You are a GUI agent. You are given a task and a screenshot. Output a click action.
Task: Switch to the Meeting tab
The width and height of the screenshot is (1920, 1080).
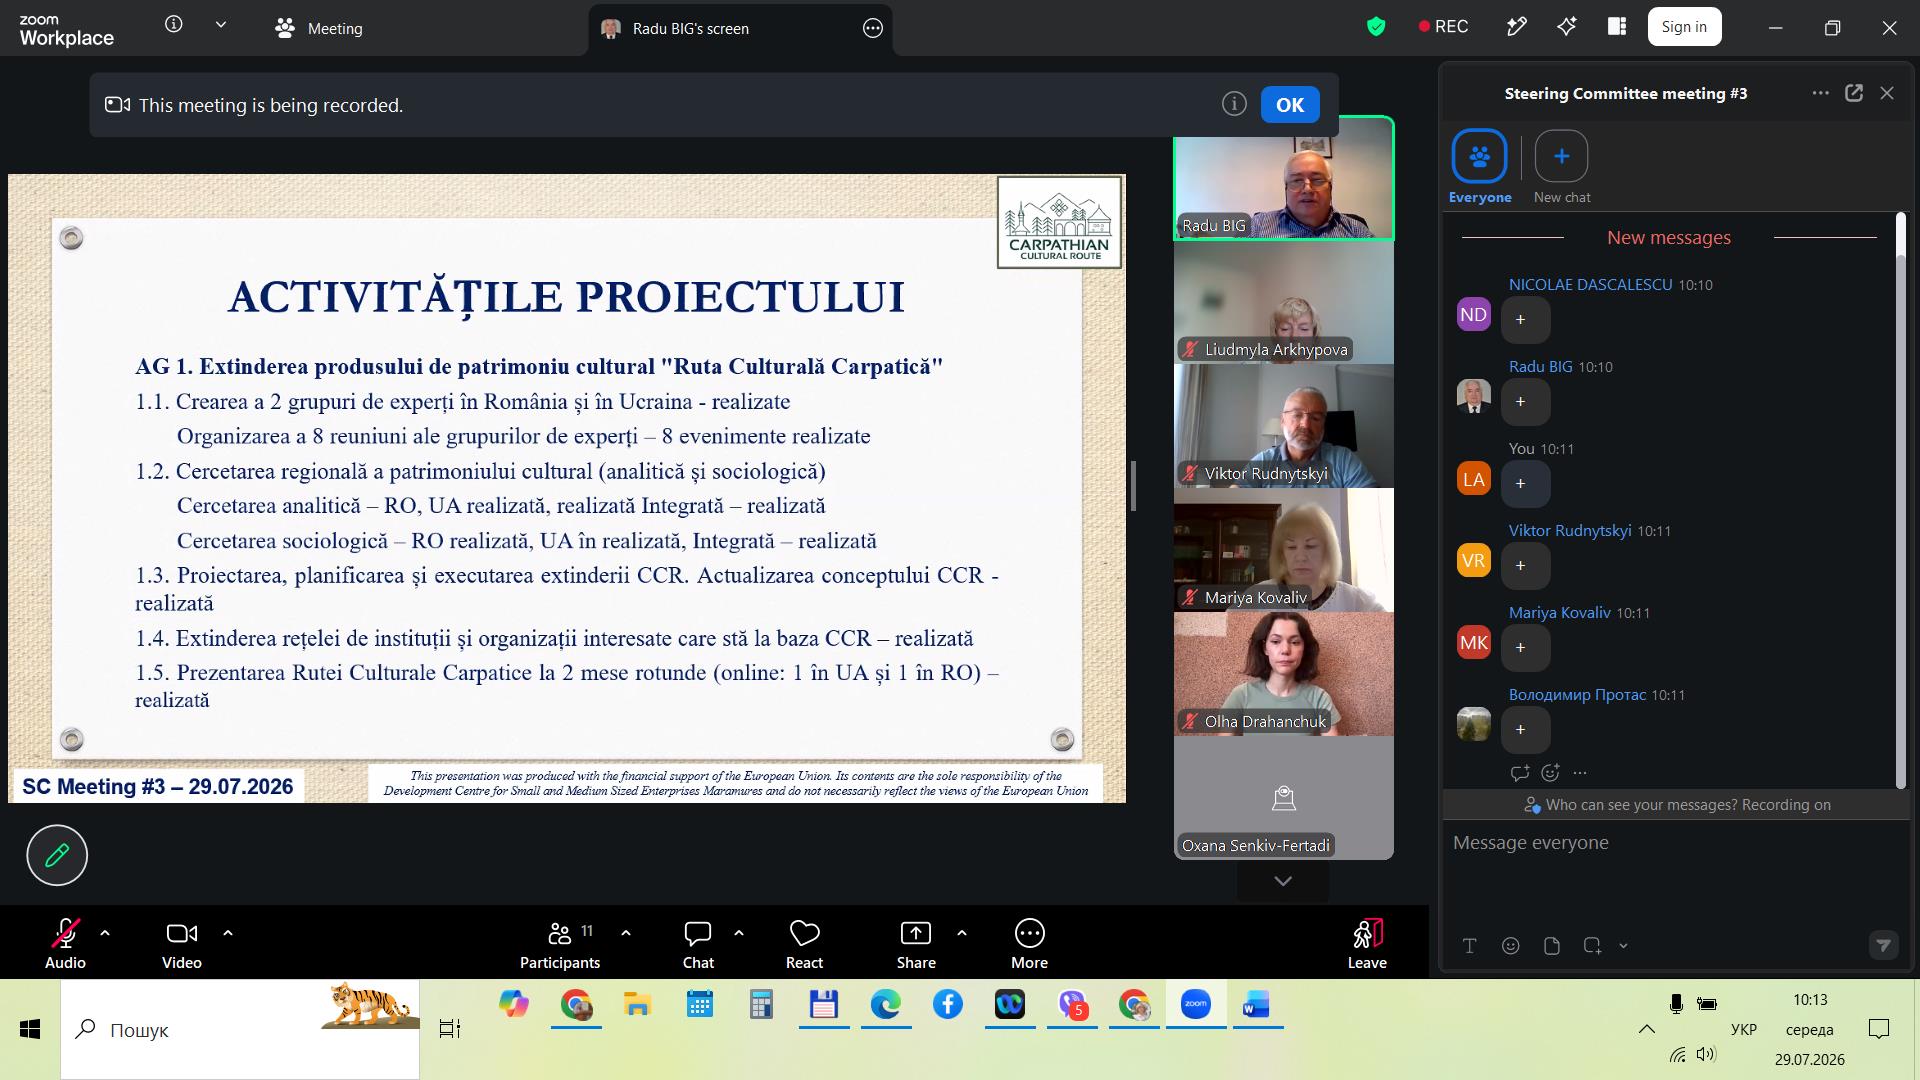[x=319, y=28]
